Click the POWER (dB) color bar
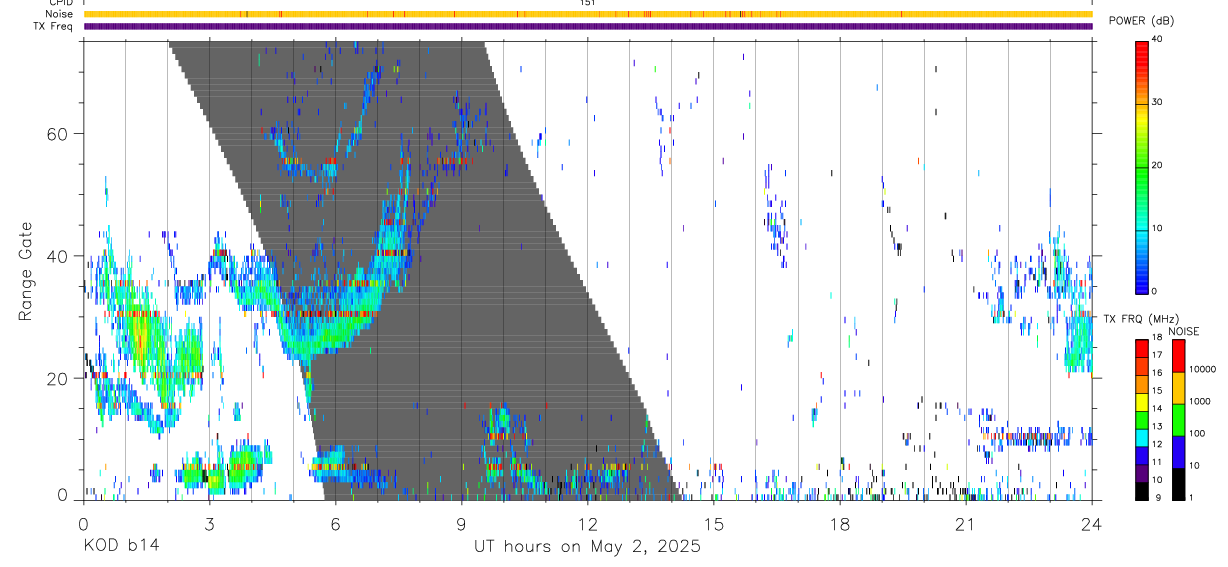Viewport: 1228px width, 567px height. (1141, 166)
